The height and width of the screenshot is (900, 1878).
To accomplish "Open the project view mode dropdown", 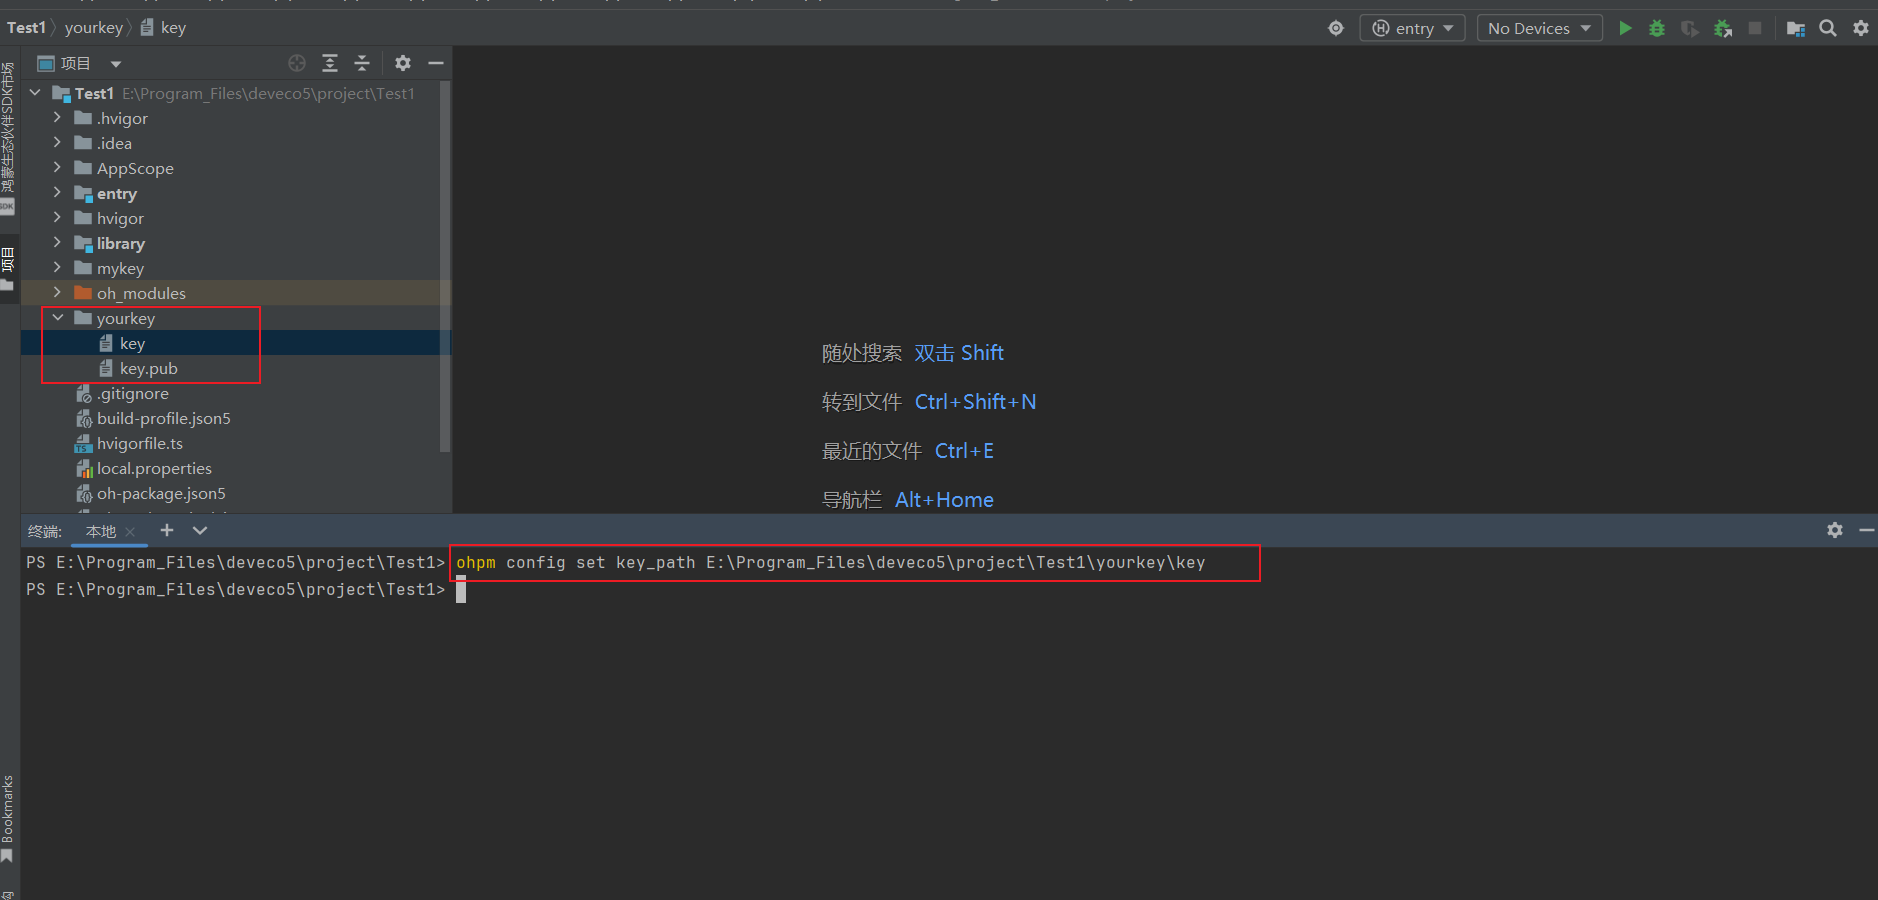I will [x=115, y=64].
